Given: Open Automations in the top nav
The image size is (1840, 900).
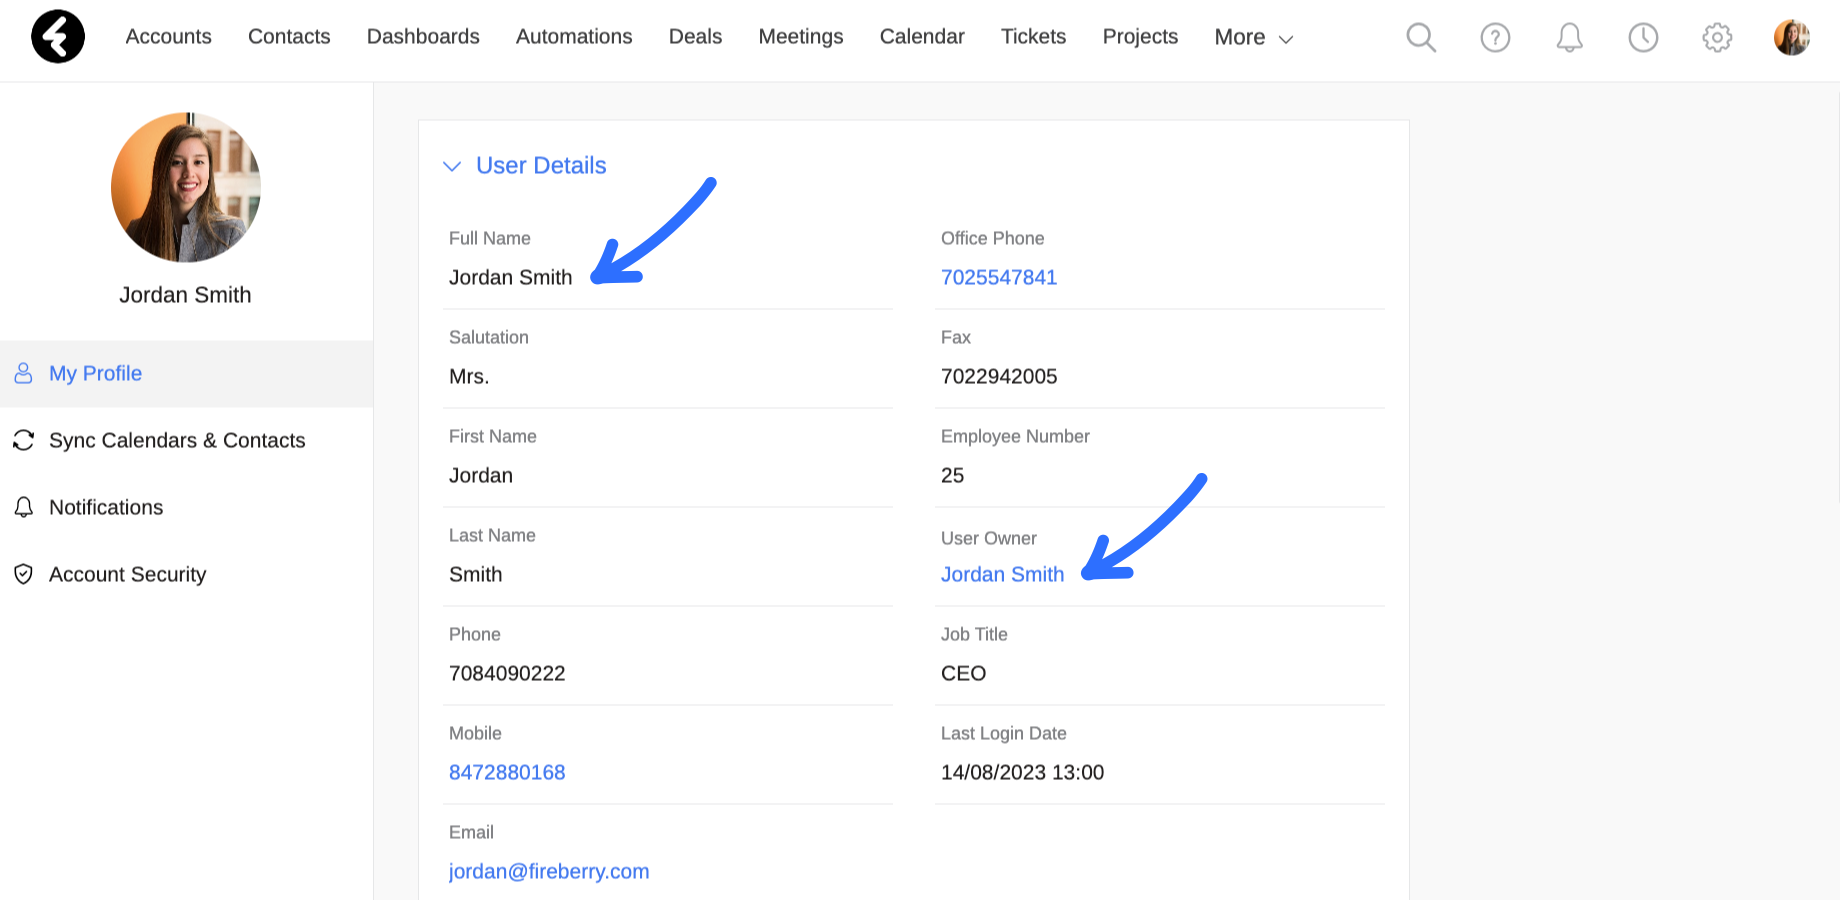Looking at the screenshot, I should (574, 36).
